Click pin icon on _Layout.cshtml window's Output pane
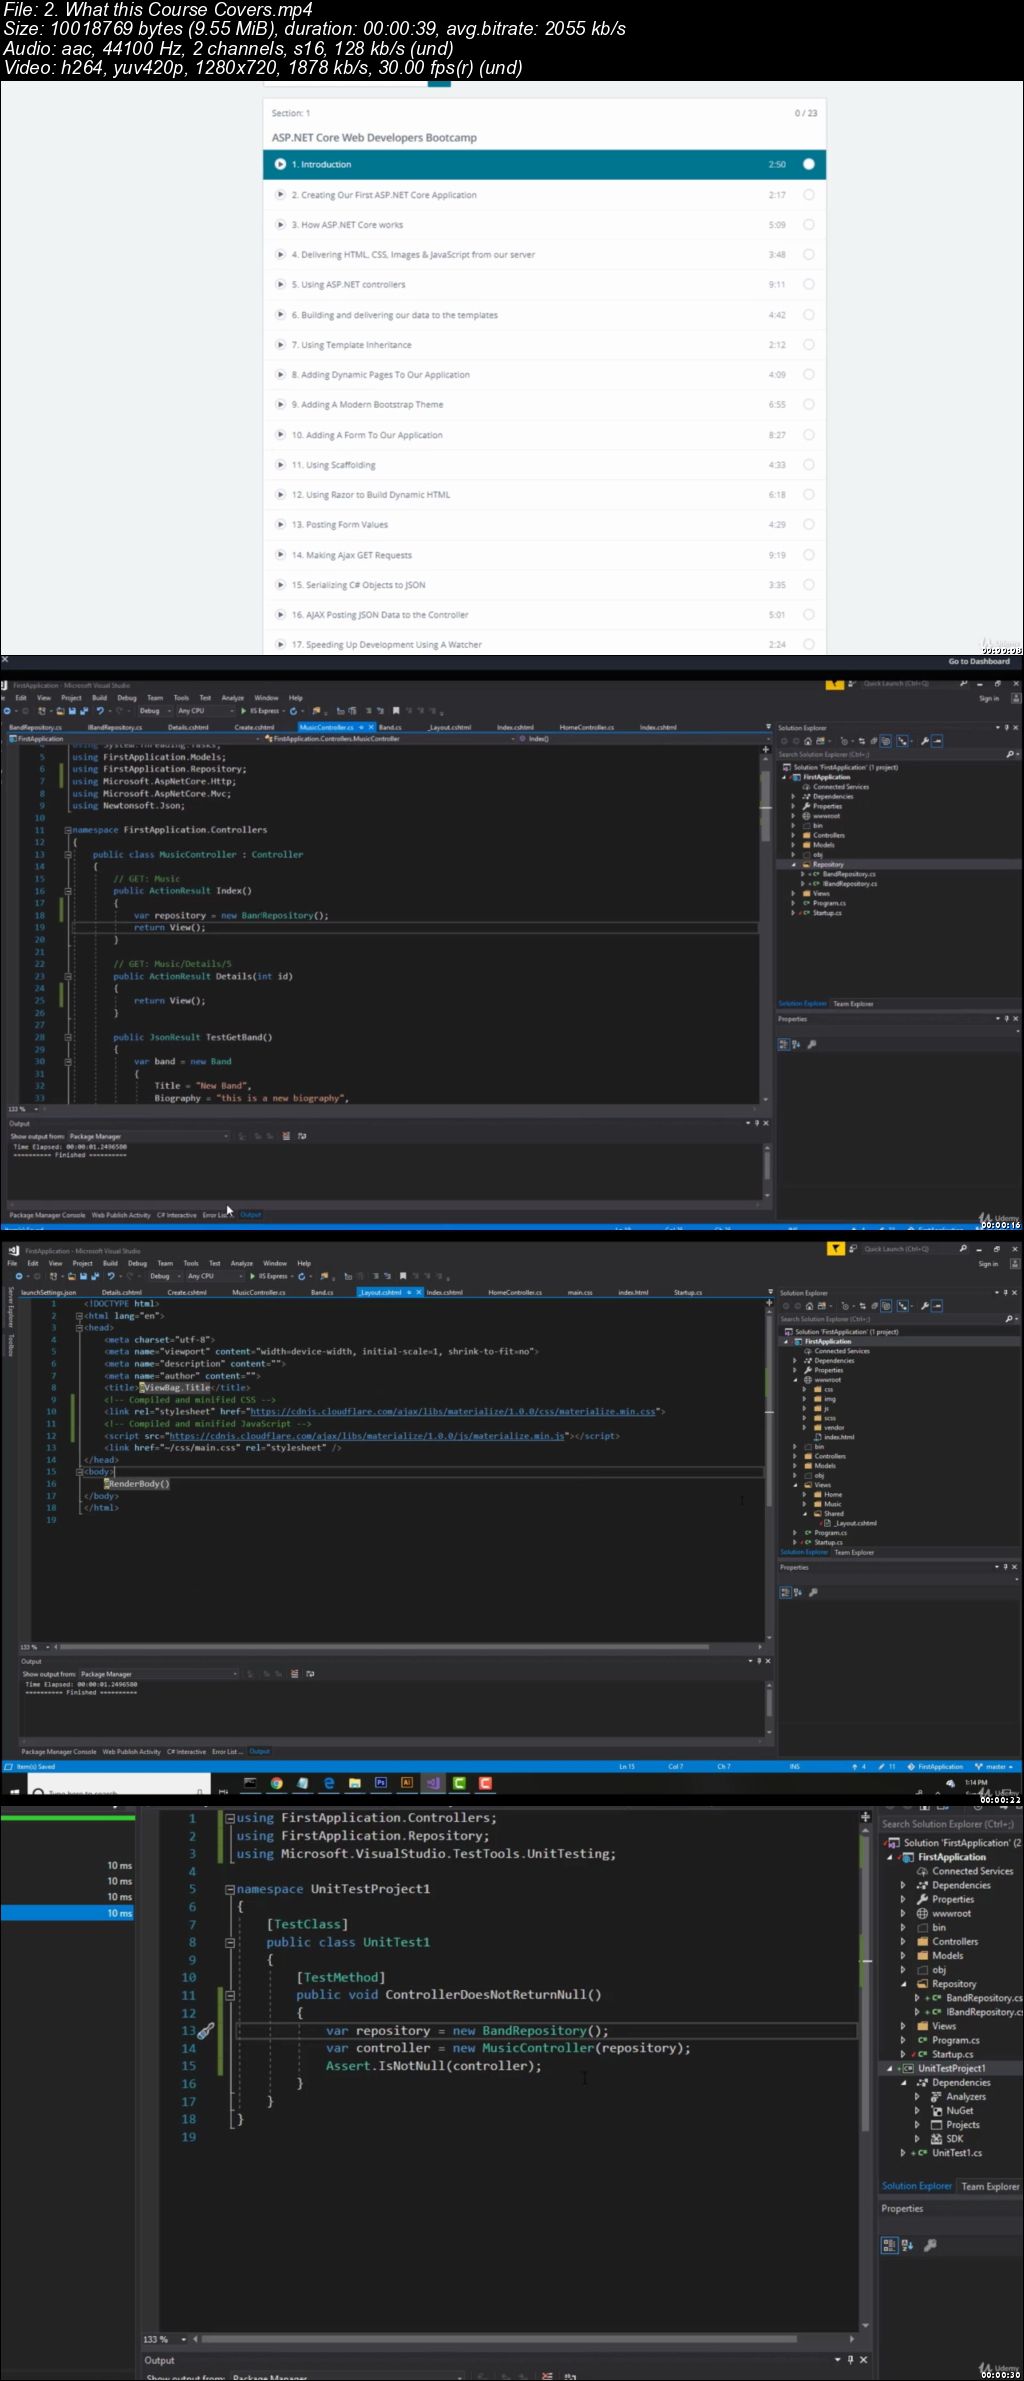The height and width of the screenshot is (2381, 1024). tap(758, 1661)
